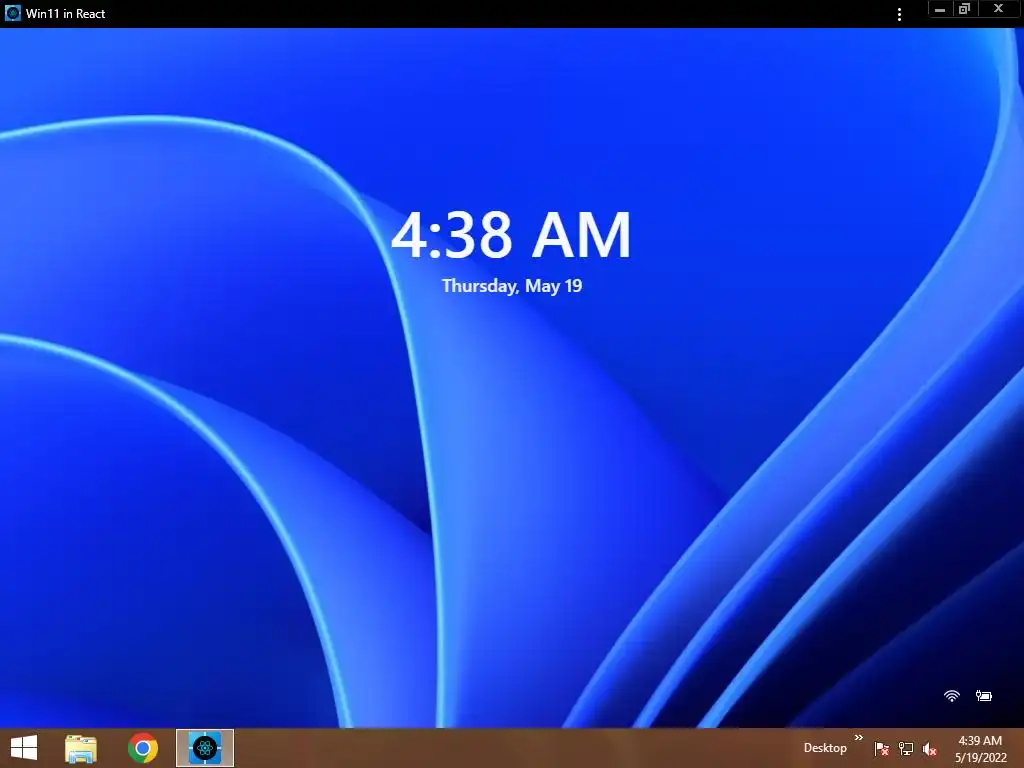Click the Wi-Fi icon on lock screen
The height and width of the screenshot is (768, 1024).
[x=952, y=696]
